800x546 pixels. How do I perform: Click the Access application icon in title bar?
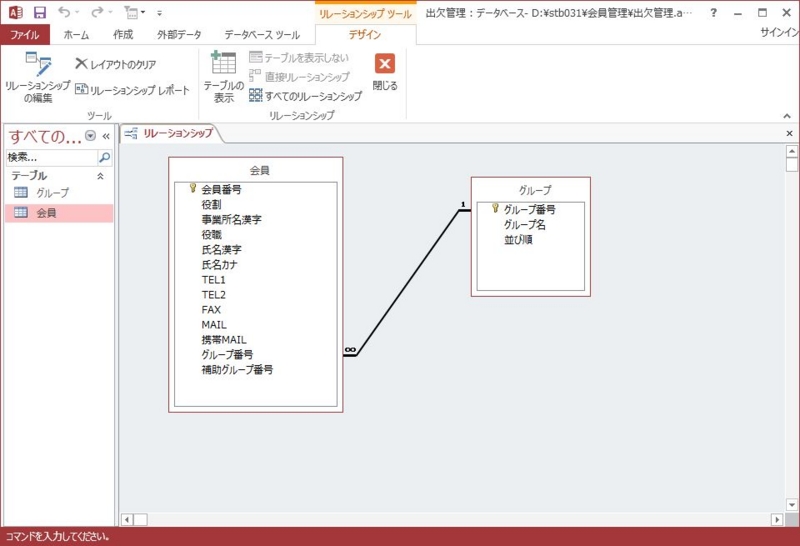pos(15,12)
